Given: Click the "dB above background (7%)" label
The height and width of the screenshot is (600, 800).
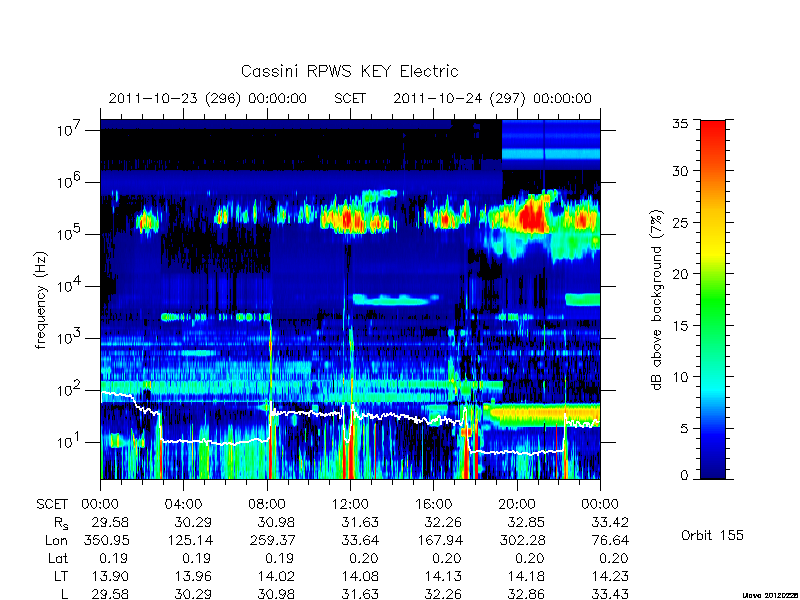Looking at the screenshot, I should point(657,300).
